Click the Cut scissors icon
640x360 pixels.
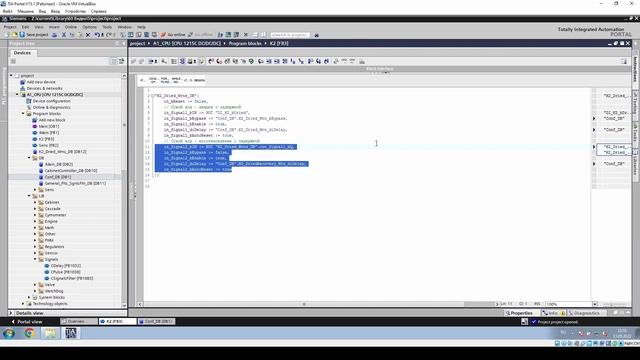[64, 35]
